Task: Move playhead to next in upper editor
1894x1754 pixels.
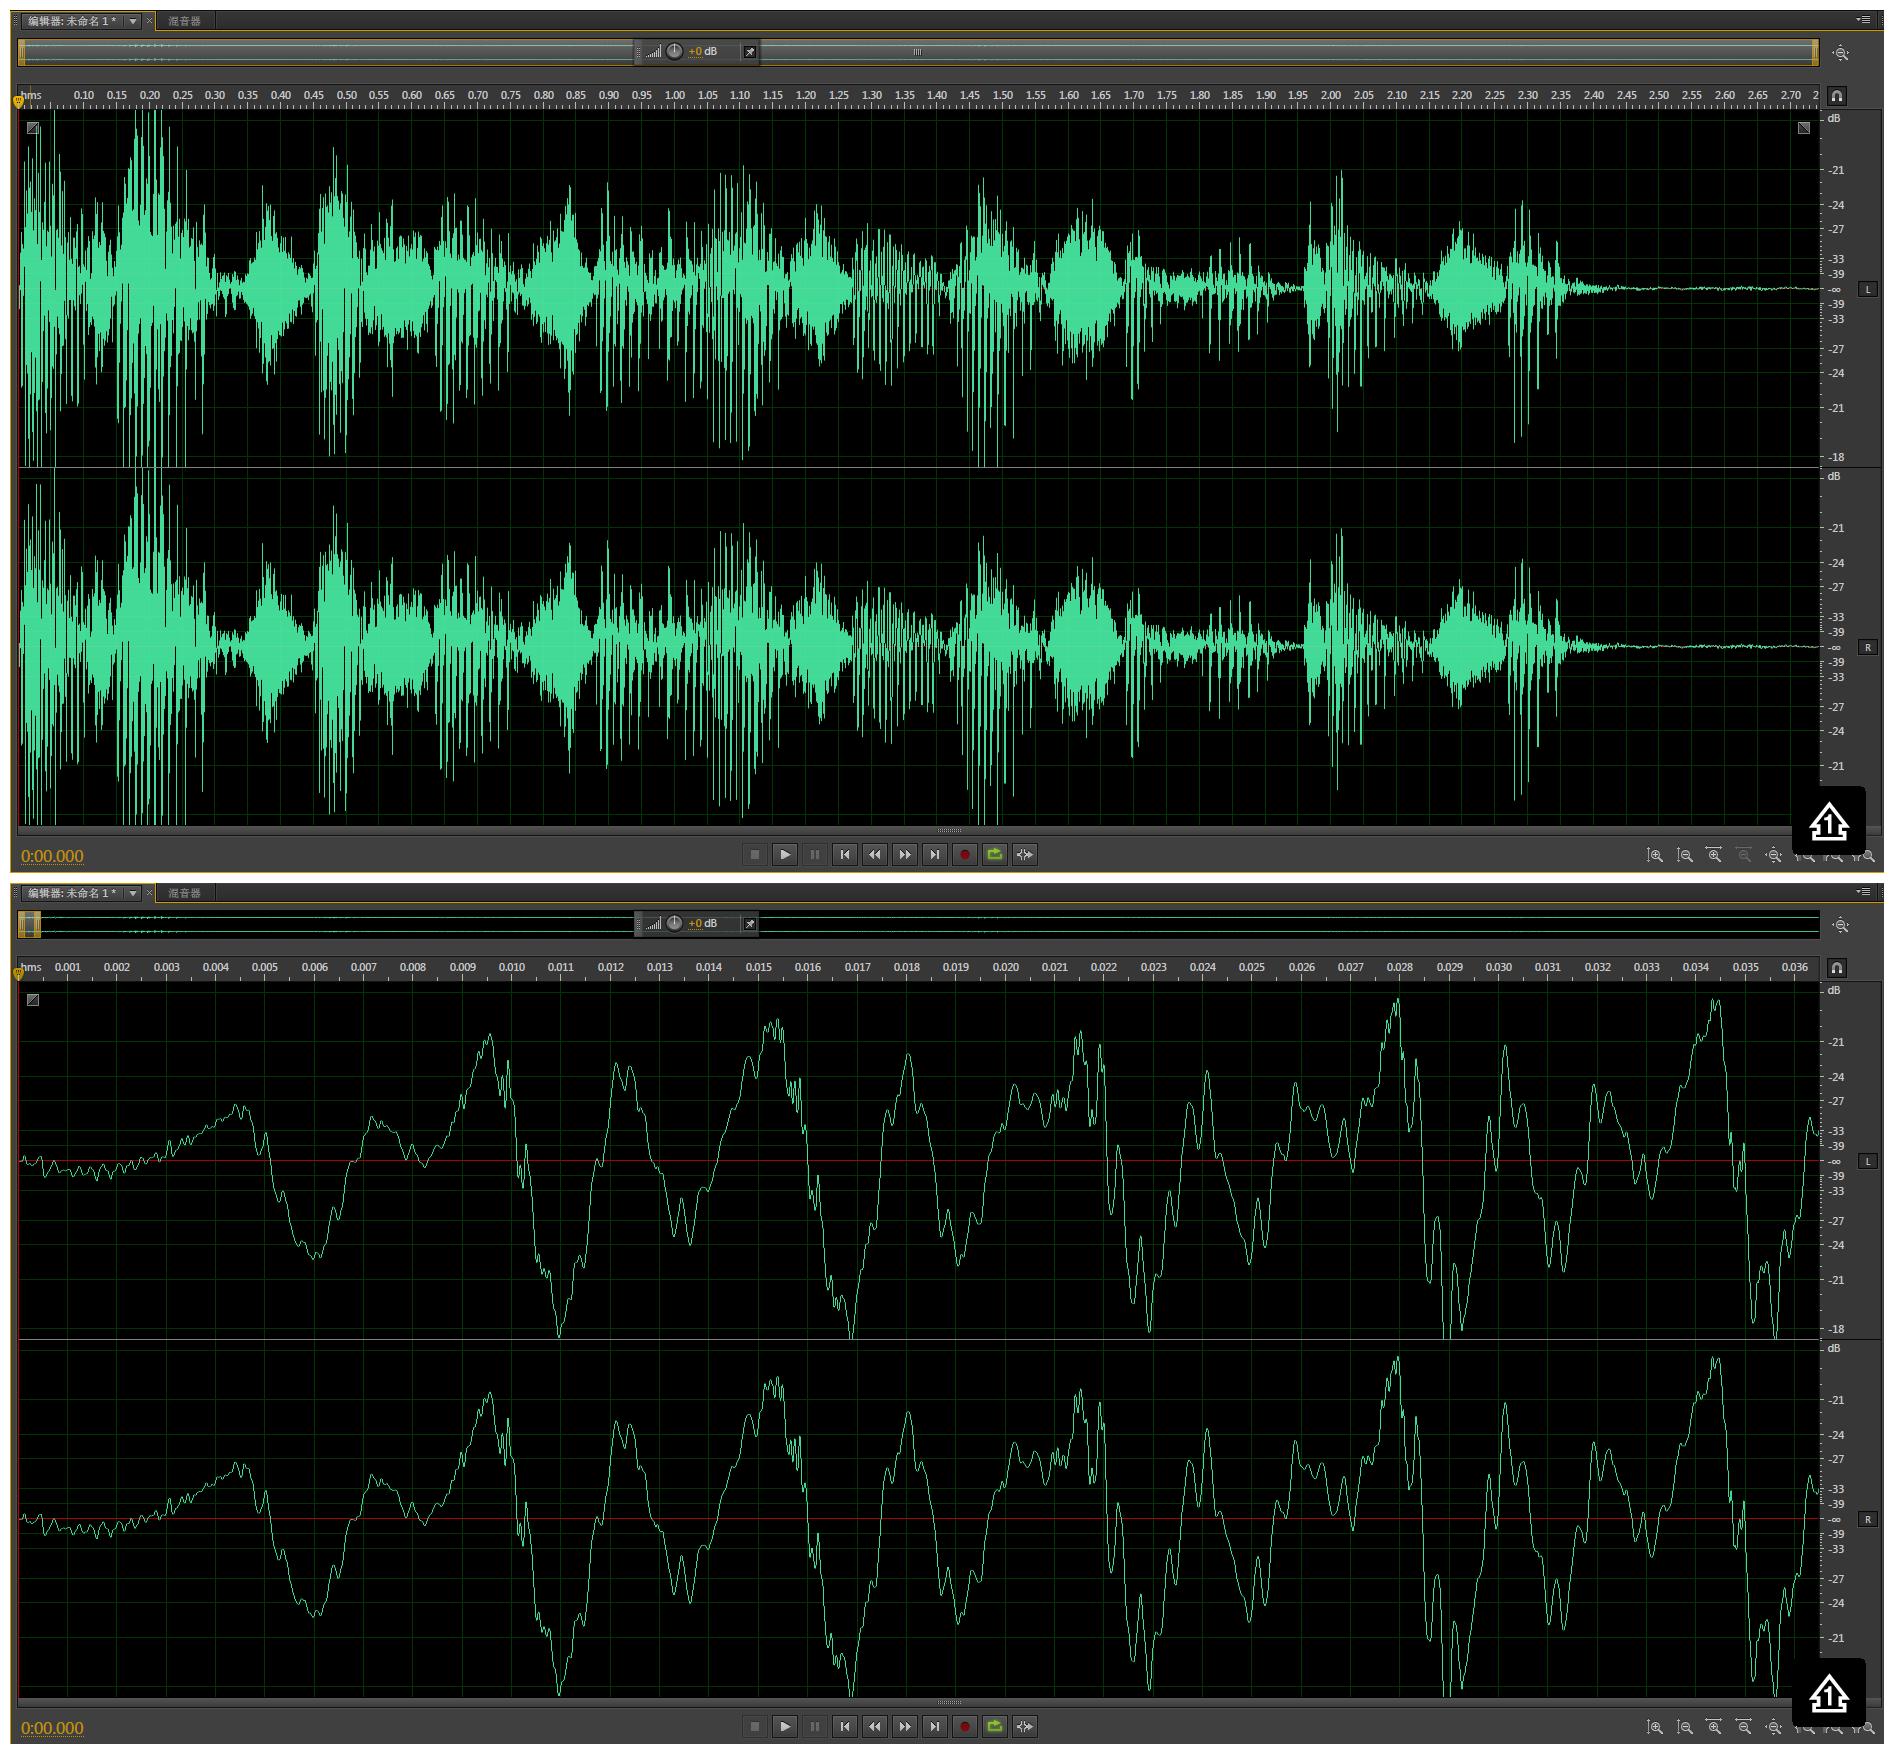Action: click(x=935, y=854)
